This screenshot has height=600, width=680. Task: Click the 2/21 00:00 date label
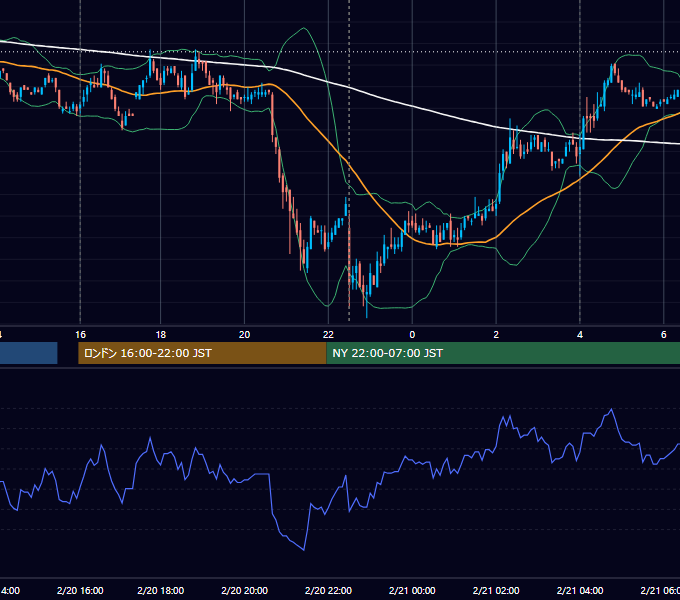(x=412, y=590)
